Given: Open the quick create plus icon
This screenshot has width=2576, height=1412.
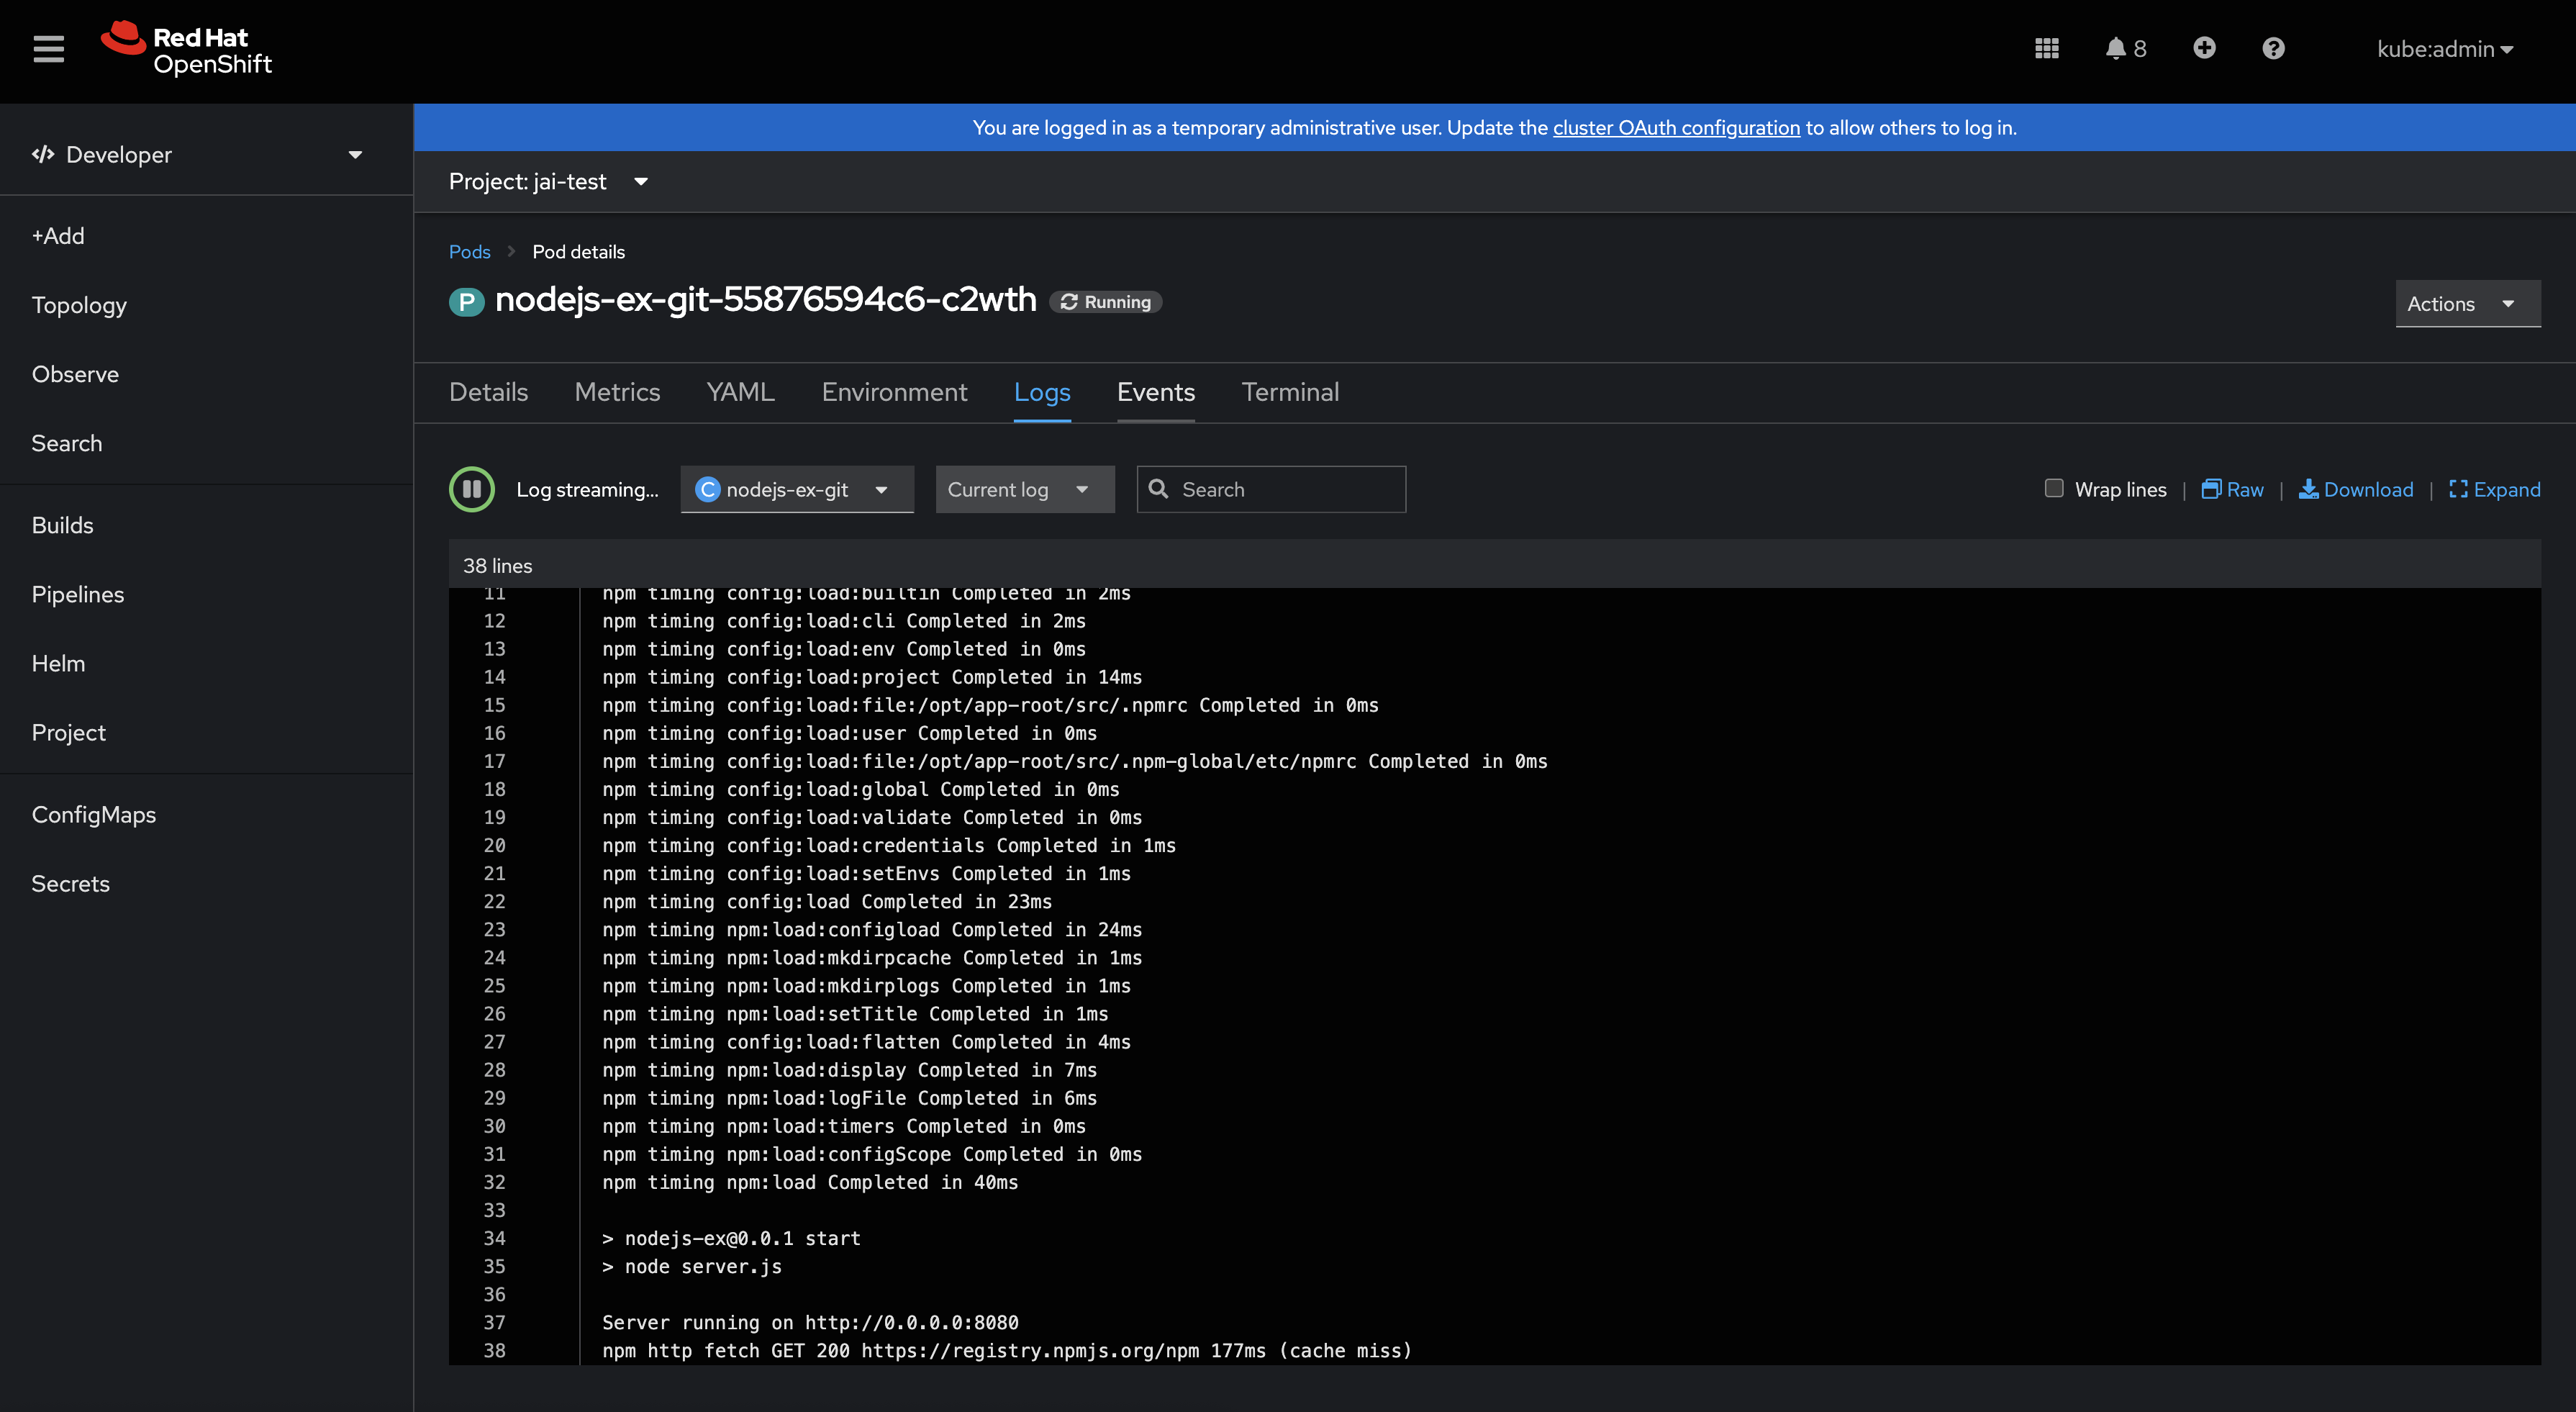Looking at the screenshot, I should click(x=2204, y=48).
